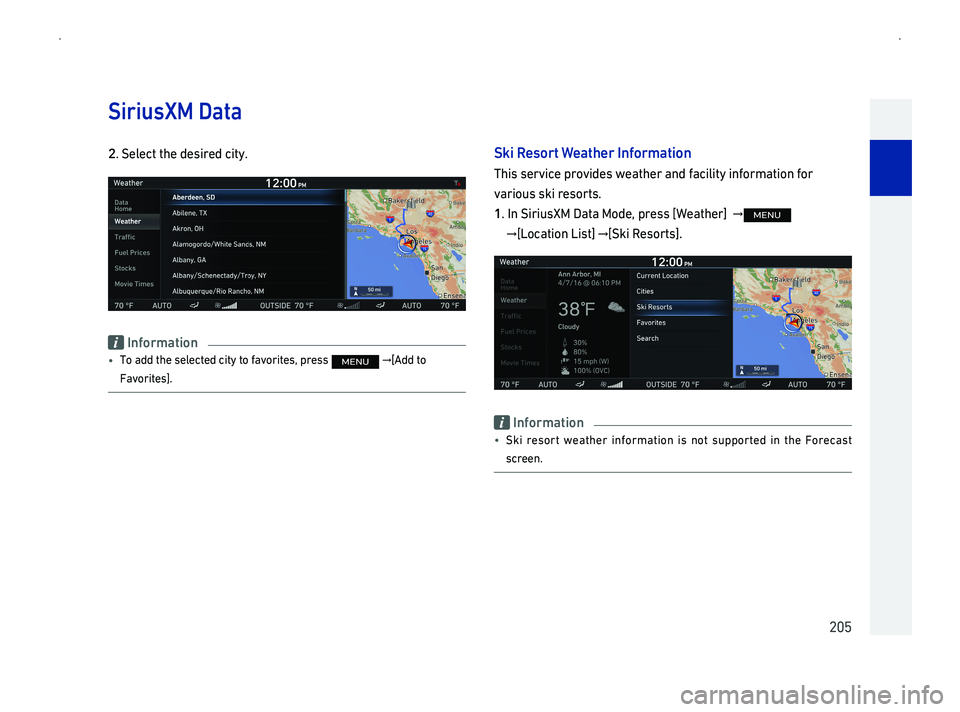
Task: Click the map thumbnail in right screen
Action: (x=792, y=323)
